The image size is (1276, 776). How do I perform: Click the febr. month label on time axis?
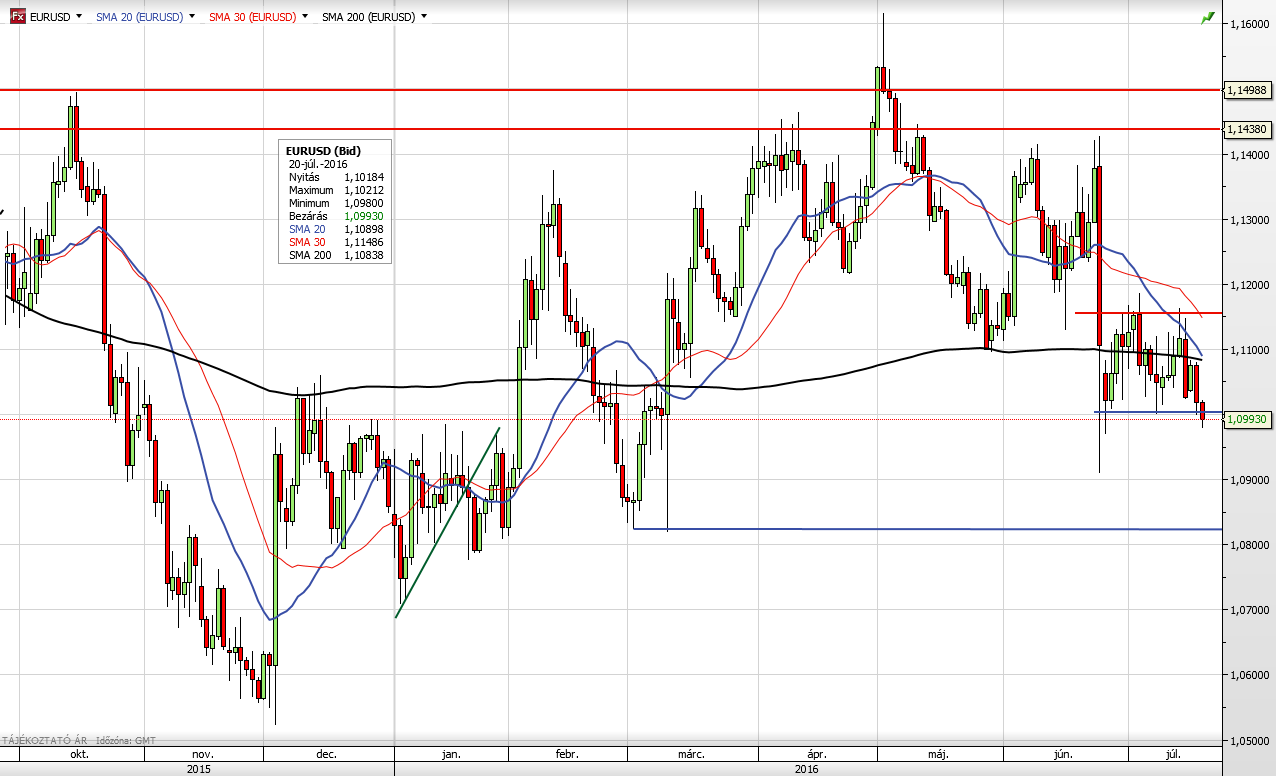568,755
